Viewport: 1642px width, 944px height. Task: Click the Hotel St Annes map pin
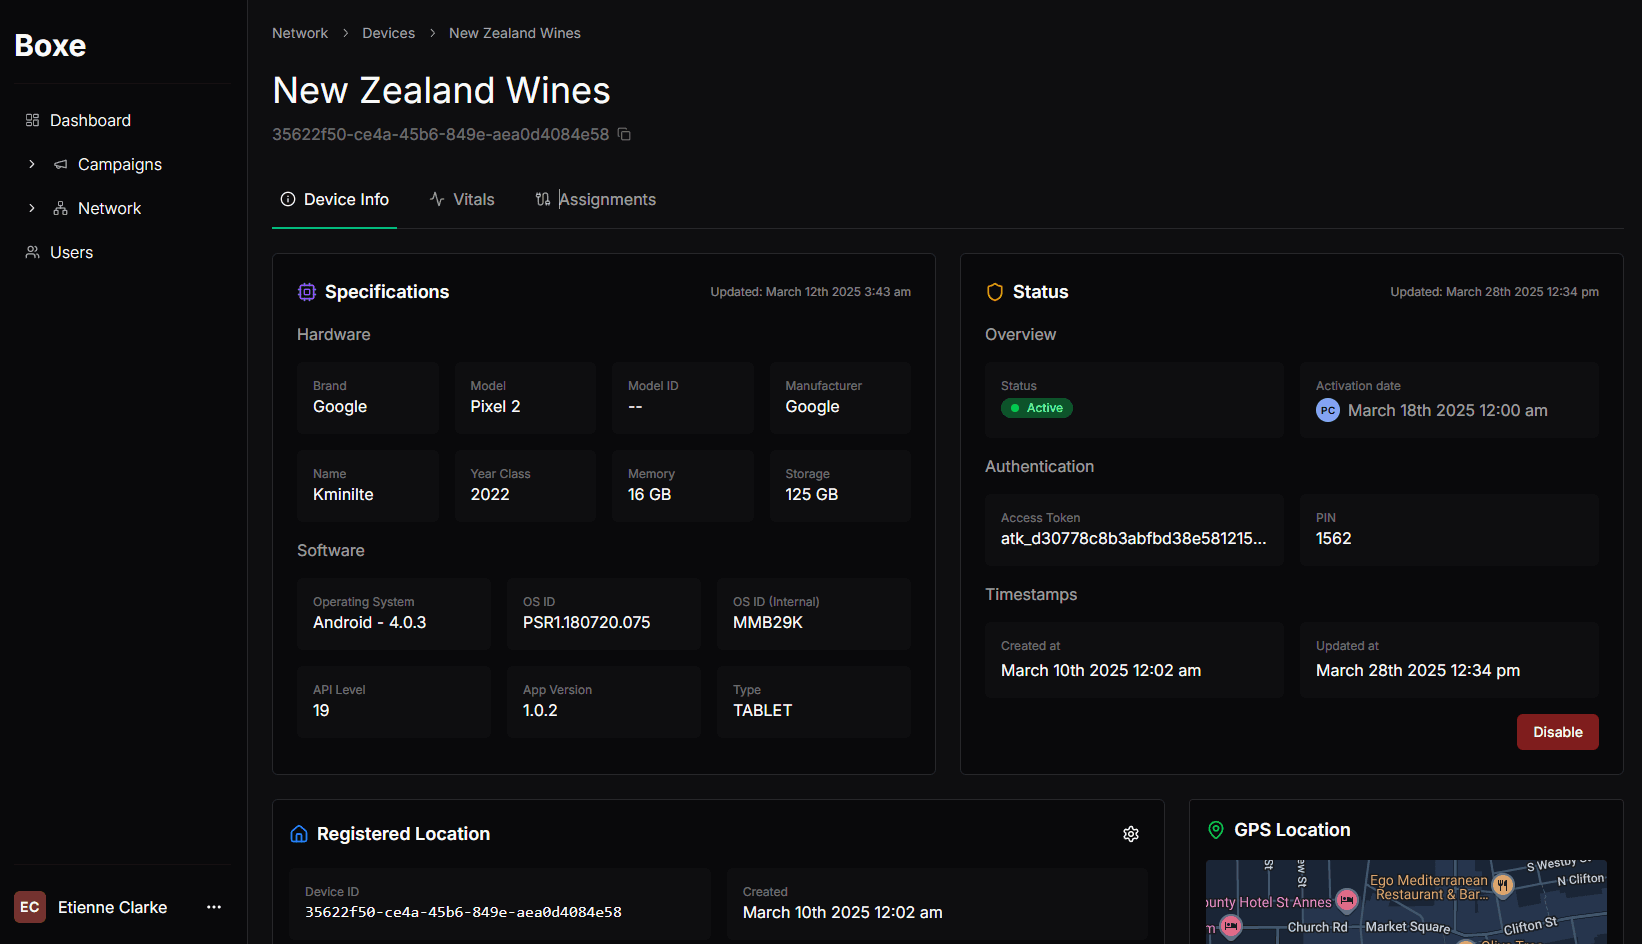point(1347,900)
